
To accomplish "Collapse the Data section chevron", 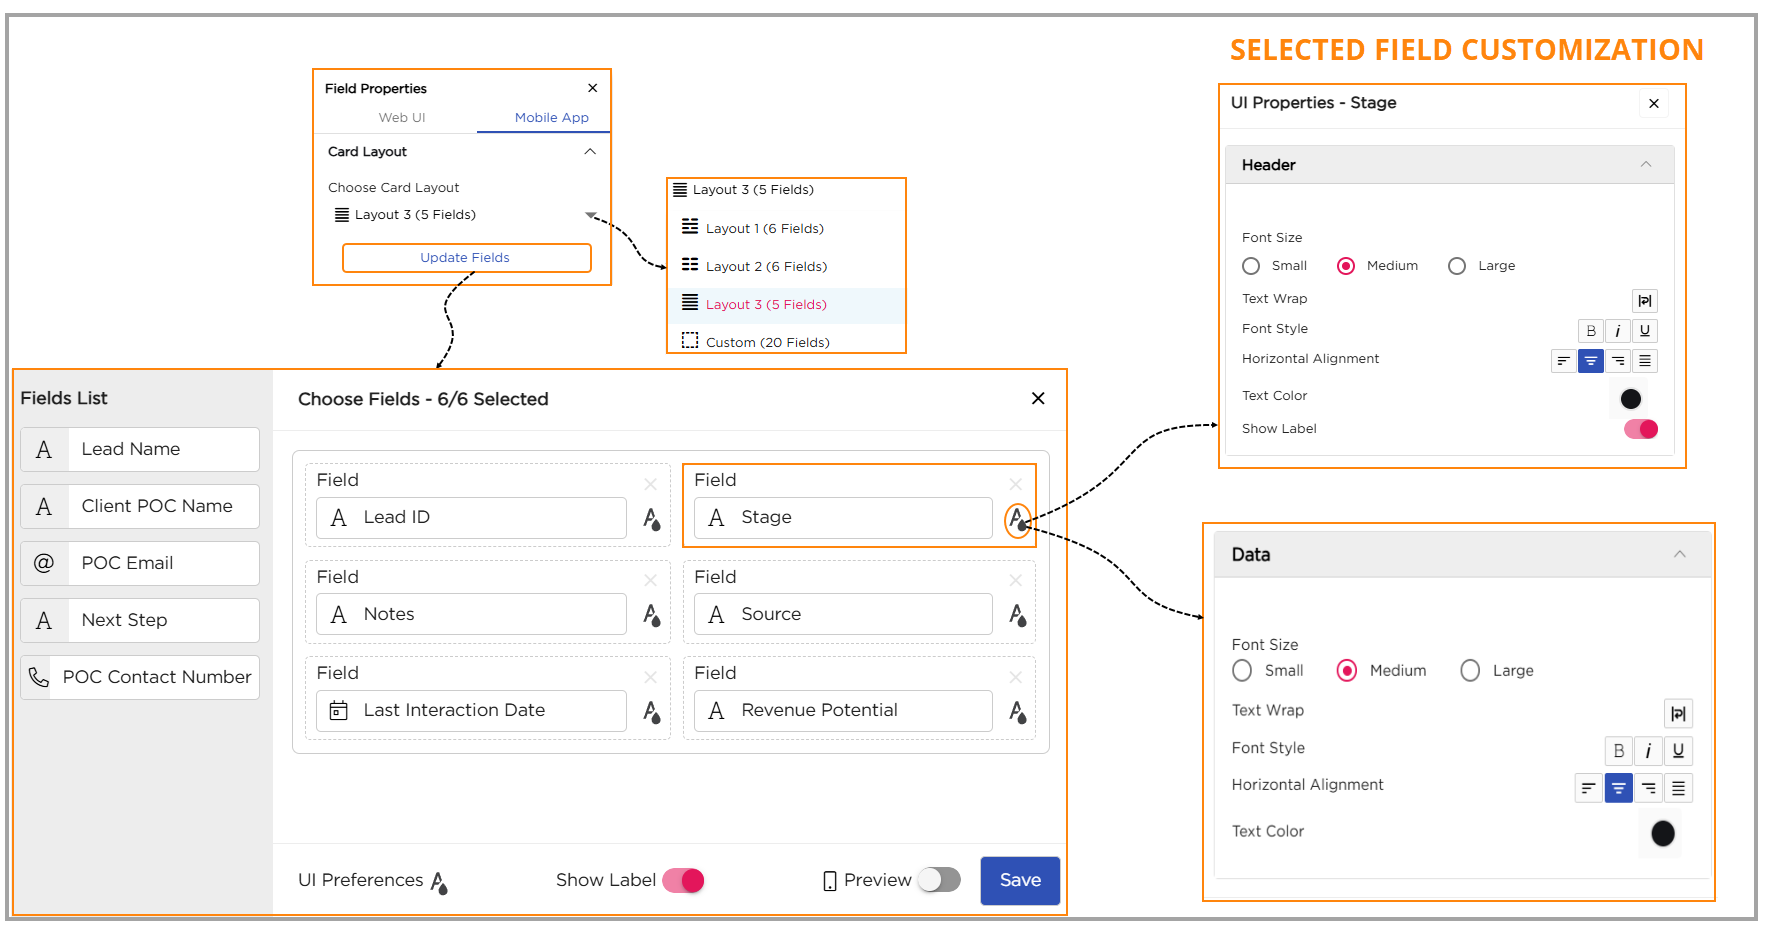I will 1680,554.
